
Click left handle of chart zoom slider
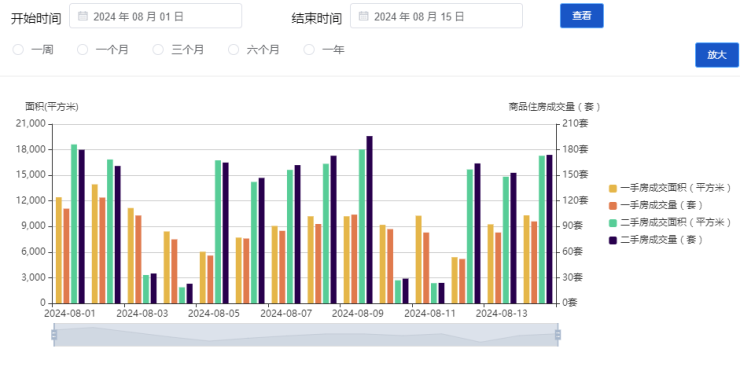pos(54,335)
